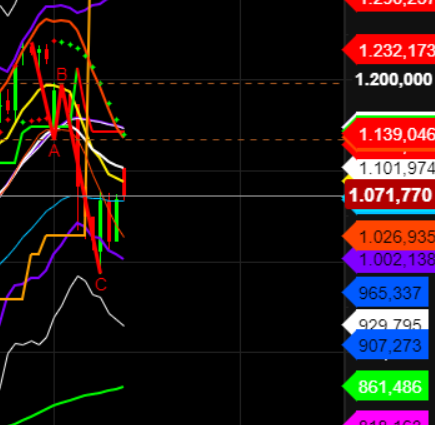Click wave label C on chart
The image size is (435, 425).
(x=101, y=285)
